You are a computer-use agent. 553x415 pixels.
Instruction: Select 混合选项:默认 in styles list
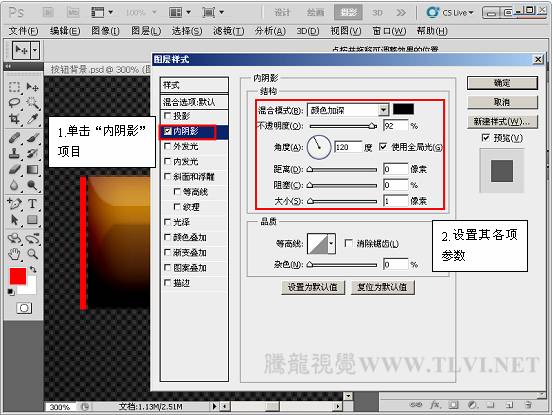194,102
